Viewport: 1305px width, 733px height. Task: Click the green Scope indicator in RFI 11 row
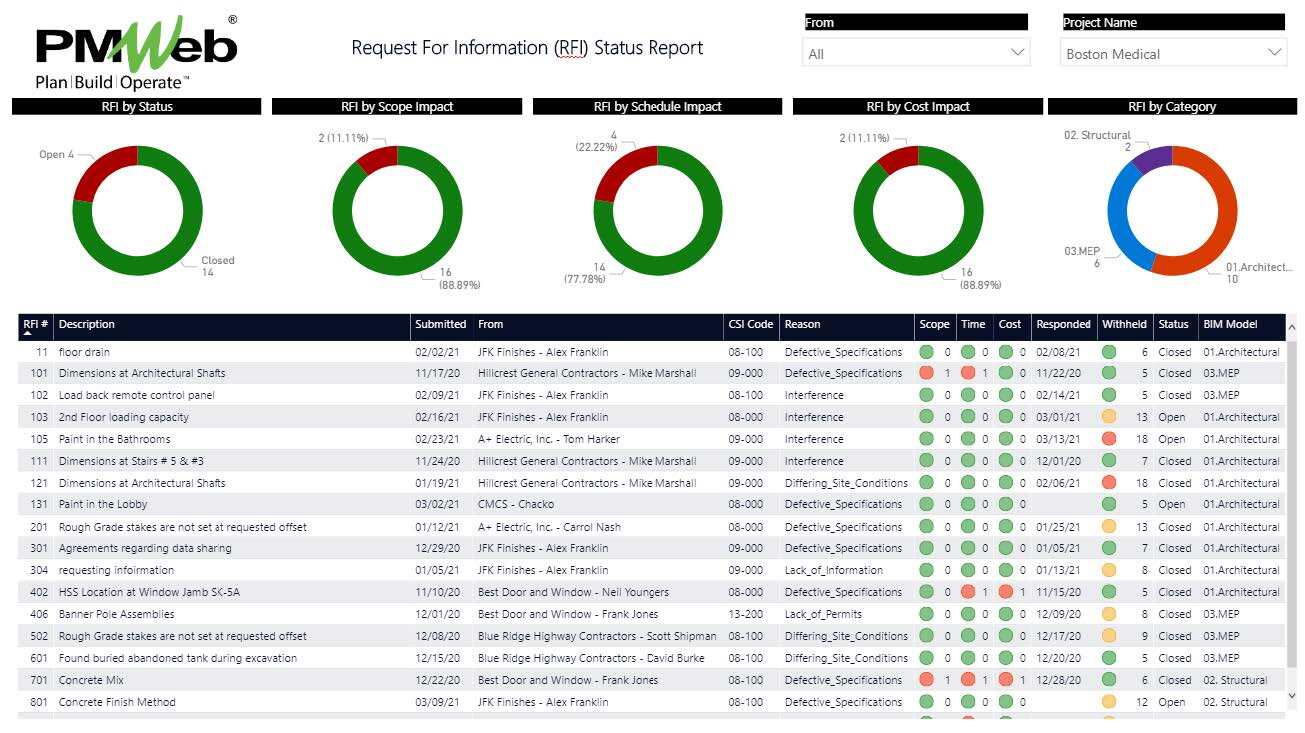[926, 352]
